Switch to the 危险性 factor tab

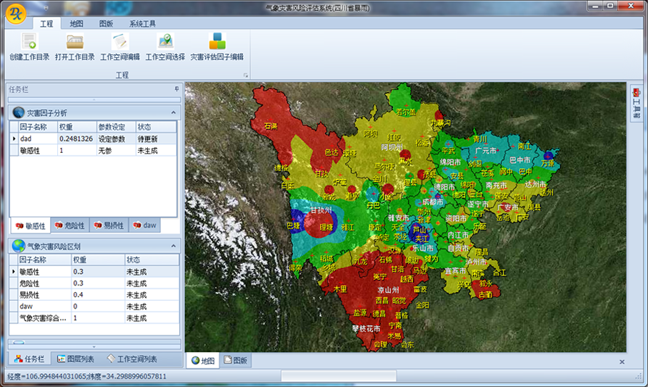(x=70, y=225)
